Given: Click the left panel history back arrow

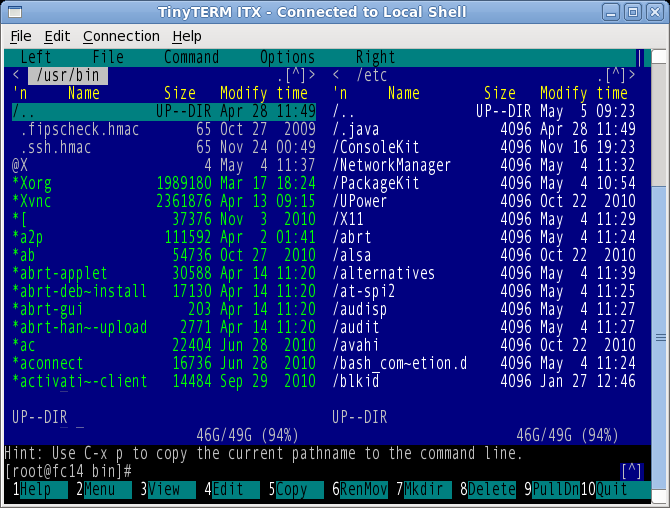Looking at the screenshot, I should [x=16, y=75].
